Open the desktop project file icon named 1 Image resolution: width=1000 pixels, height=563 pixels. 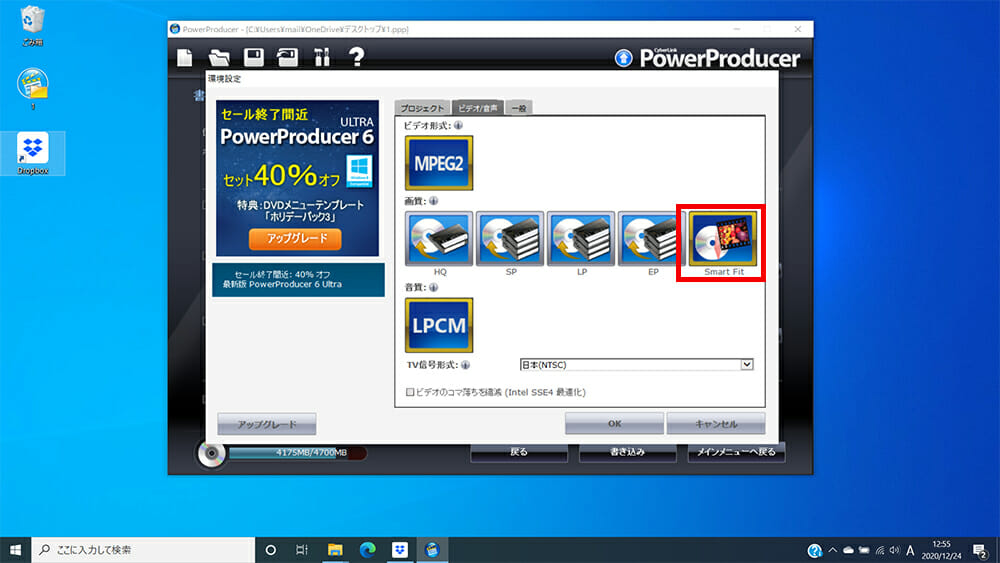pos(33,89)
